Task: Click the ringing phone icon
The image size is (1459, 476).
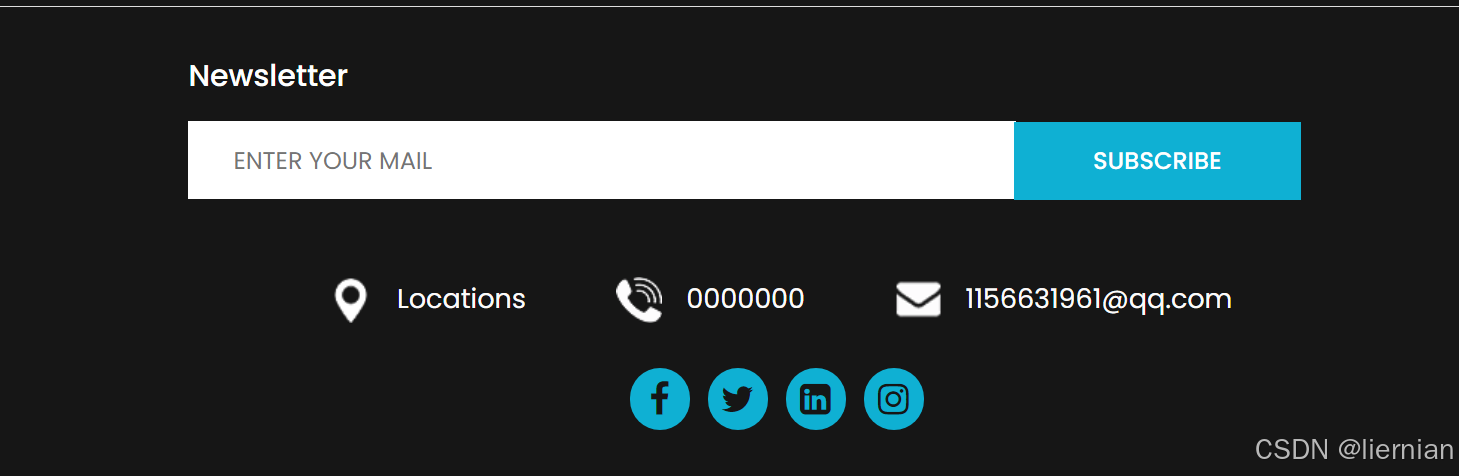Action: click(x=639, y=300)
